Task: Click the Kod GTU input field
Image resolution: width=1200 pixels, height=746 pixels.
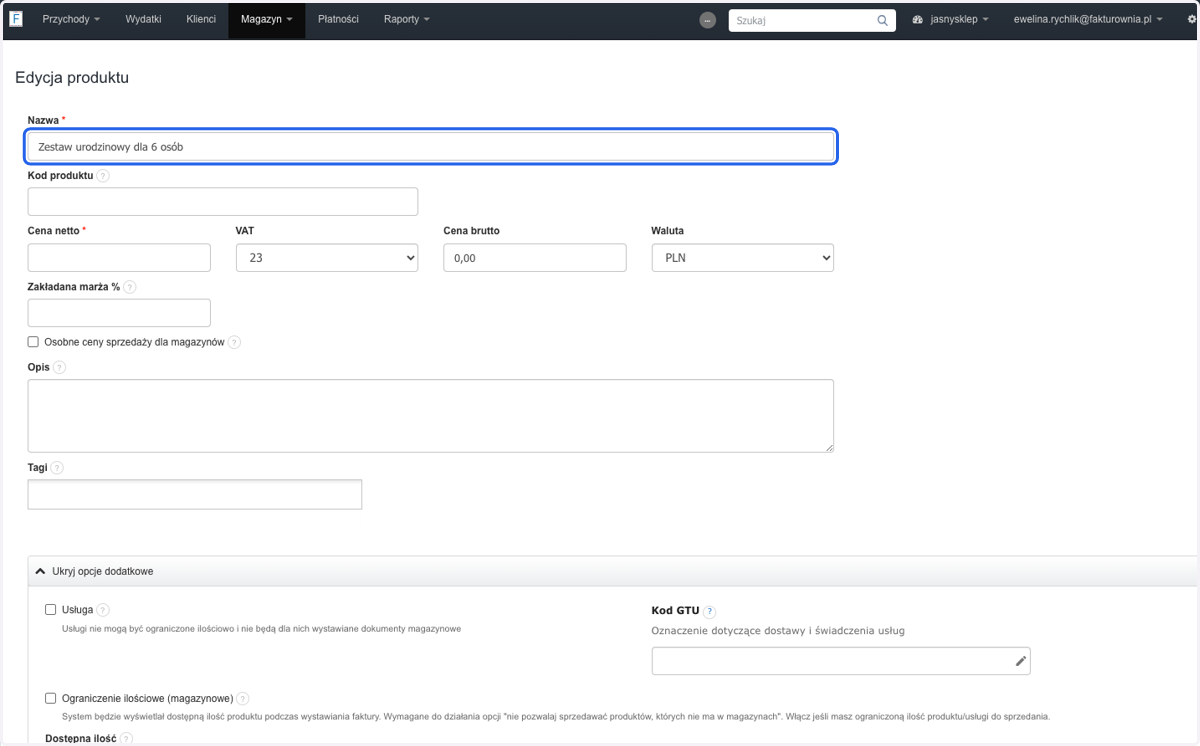Action: [841, 661]
